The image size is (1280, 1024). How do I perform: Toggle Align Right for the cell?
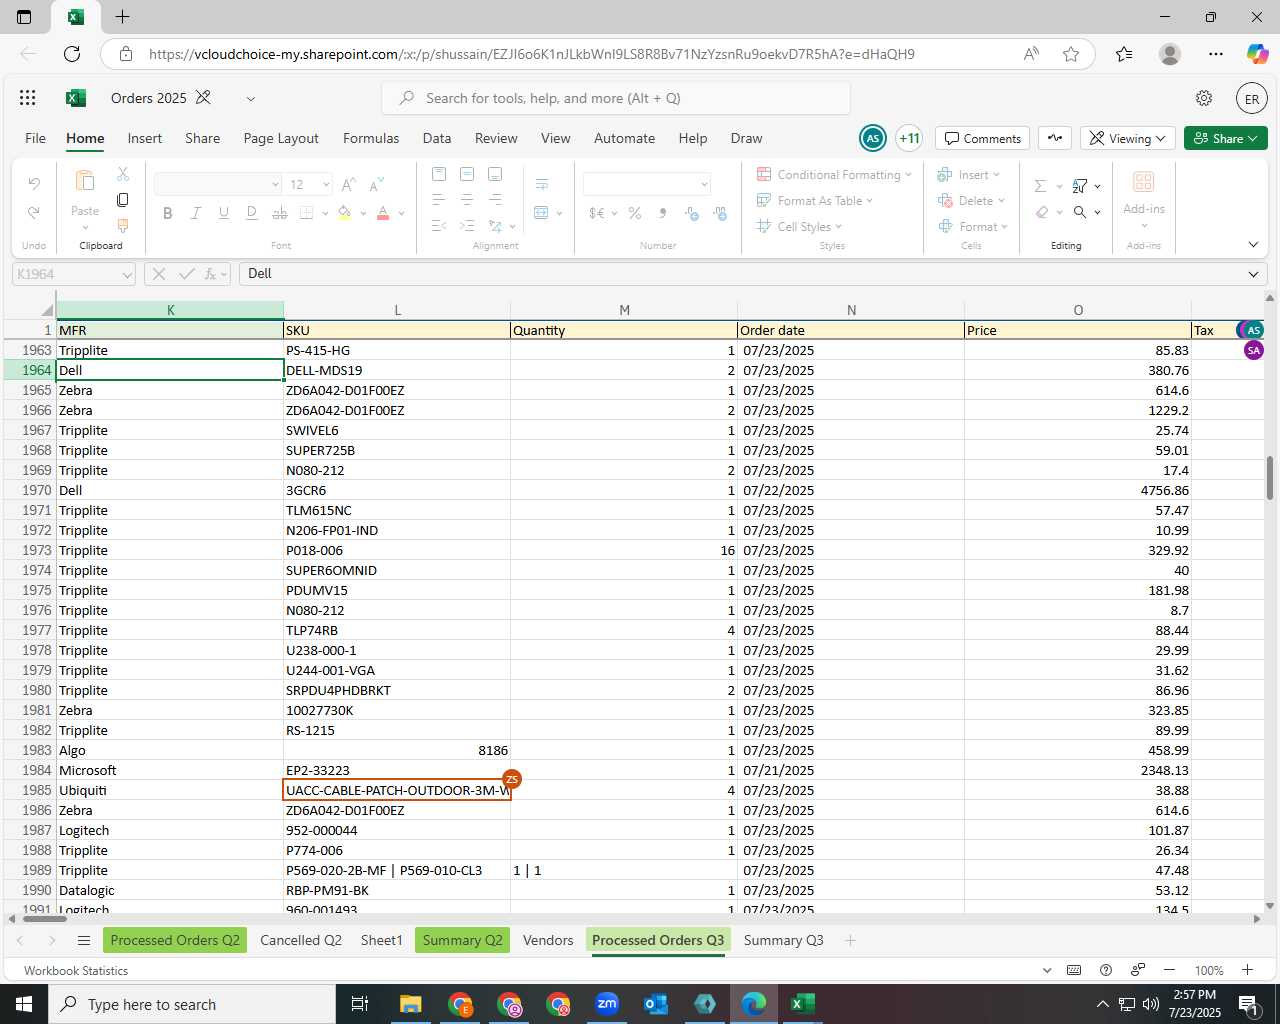(495, 200)
